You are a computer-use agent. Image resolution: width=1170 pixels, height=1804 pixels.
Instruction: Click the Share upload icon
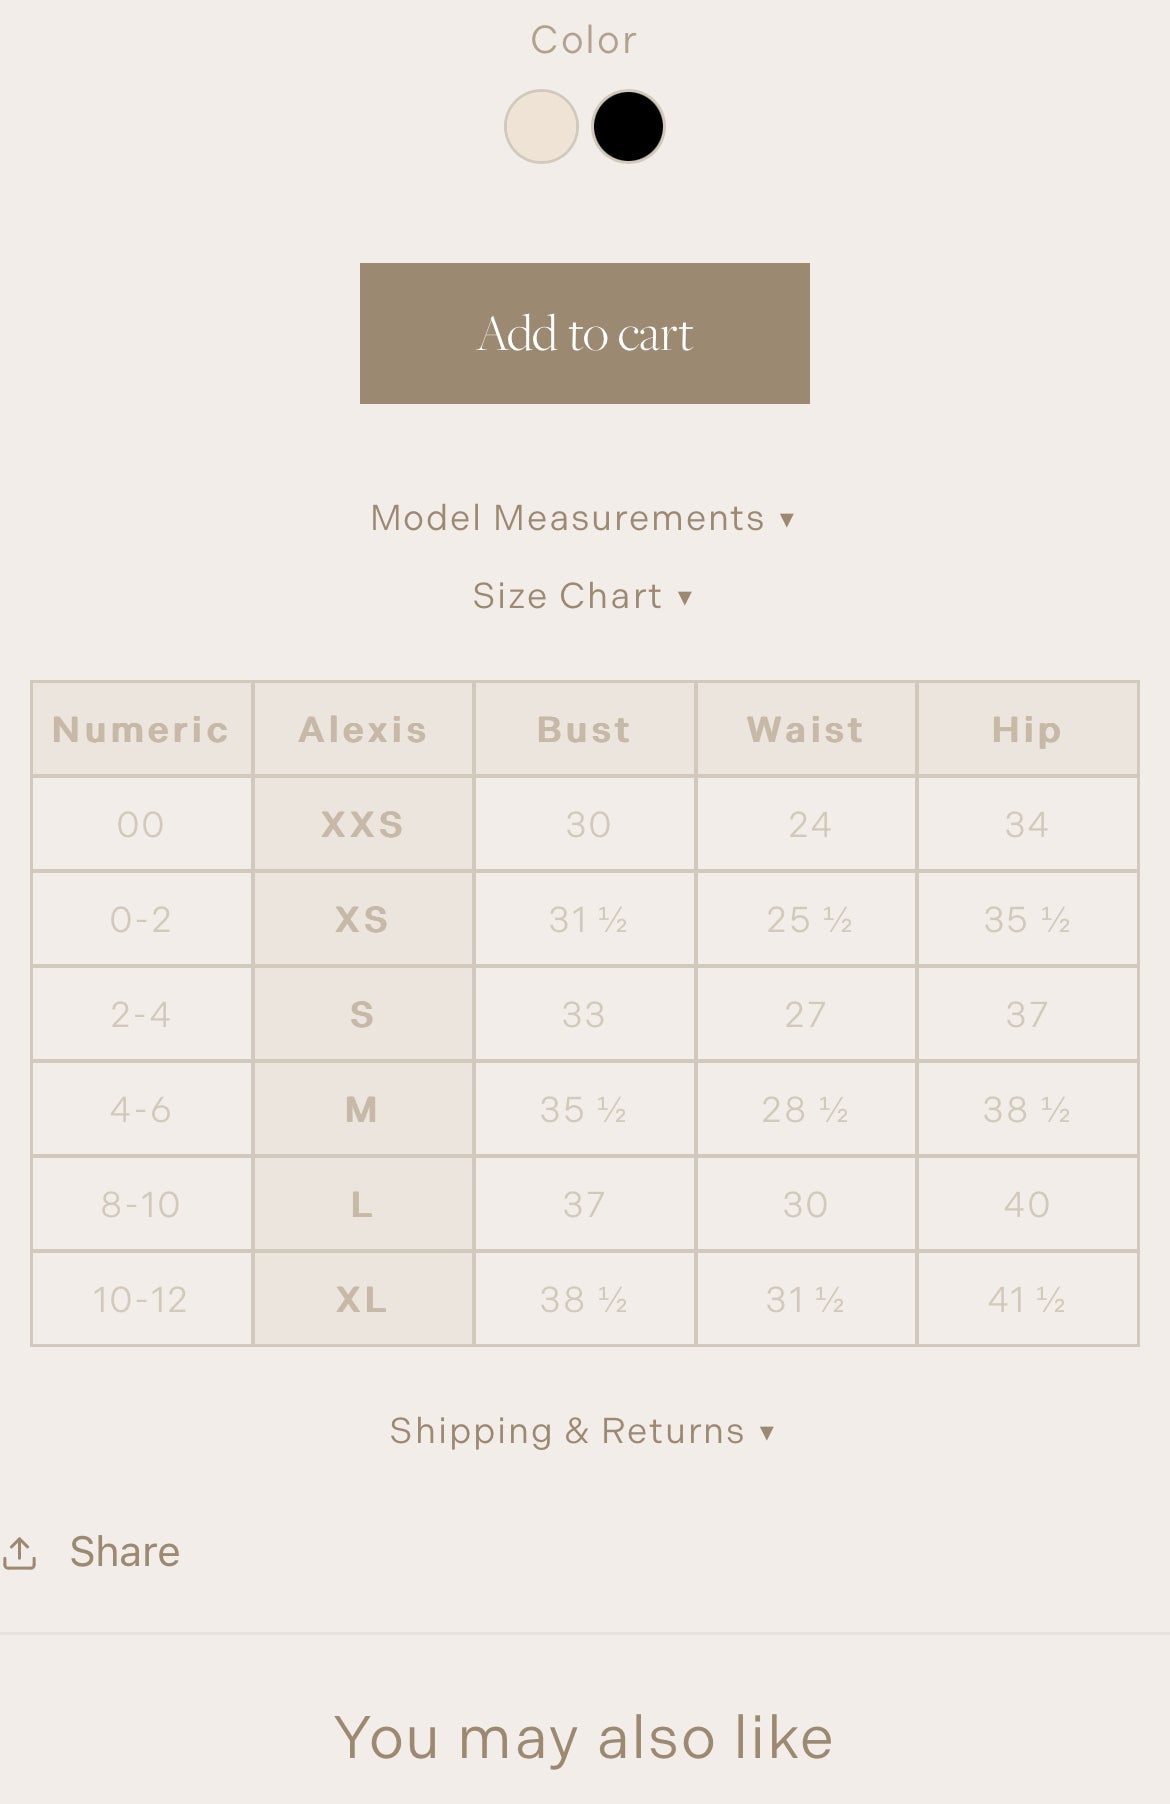click(20, 1552)
